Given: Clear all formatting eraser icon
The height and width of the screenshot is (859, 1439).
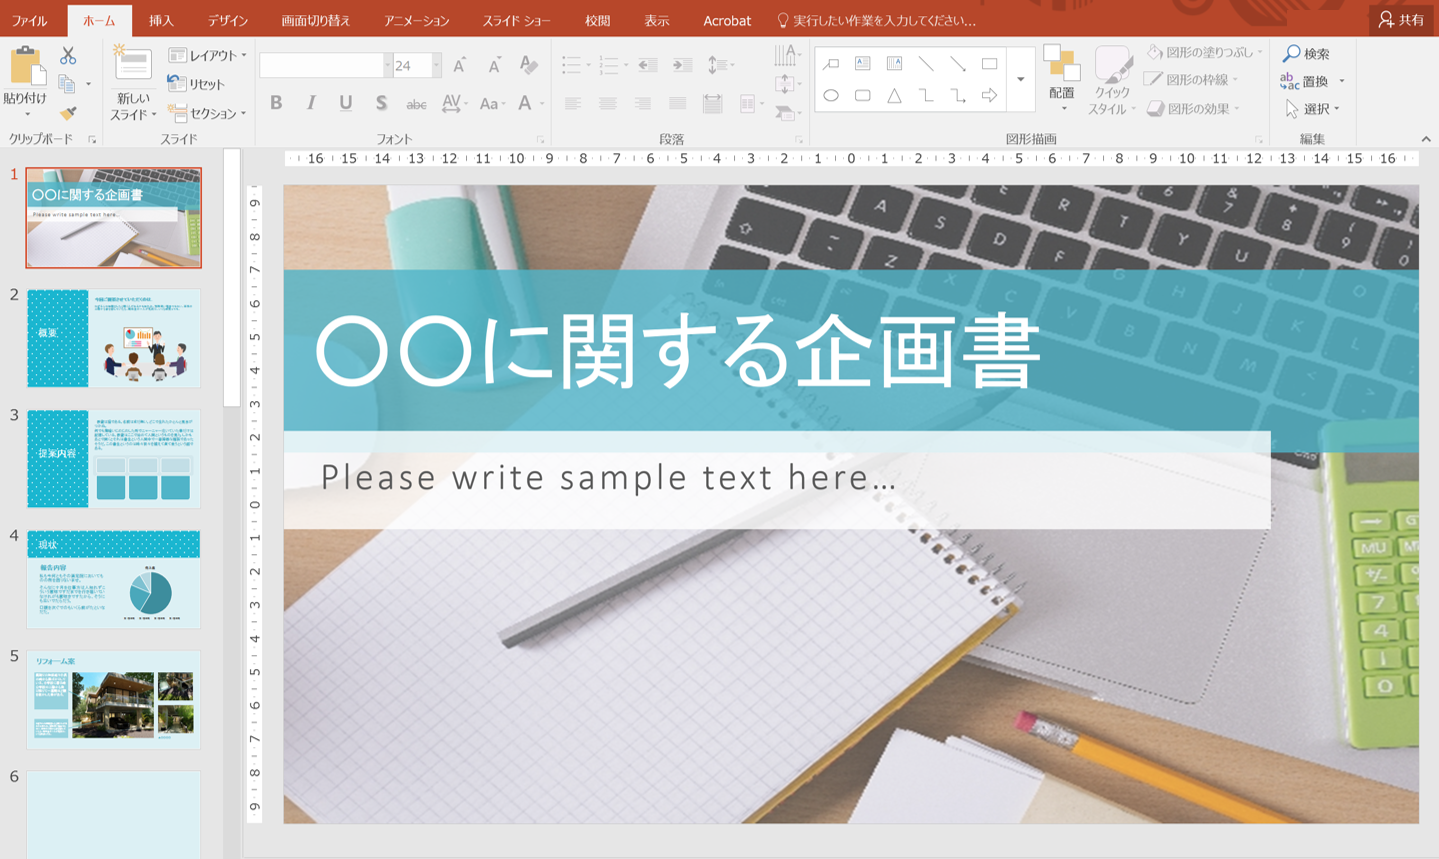Looking at the screenshot, I should coord(529,66).
